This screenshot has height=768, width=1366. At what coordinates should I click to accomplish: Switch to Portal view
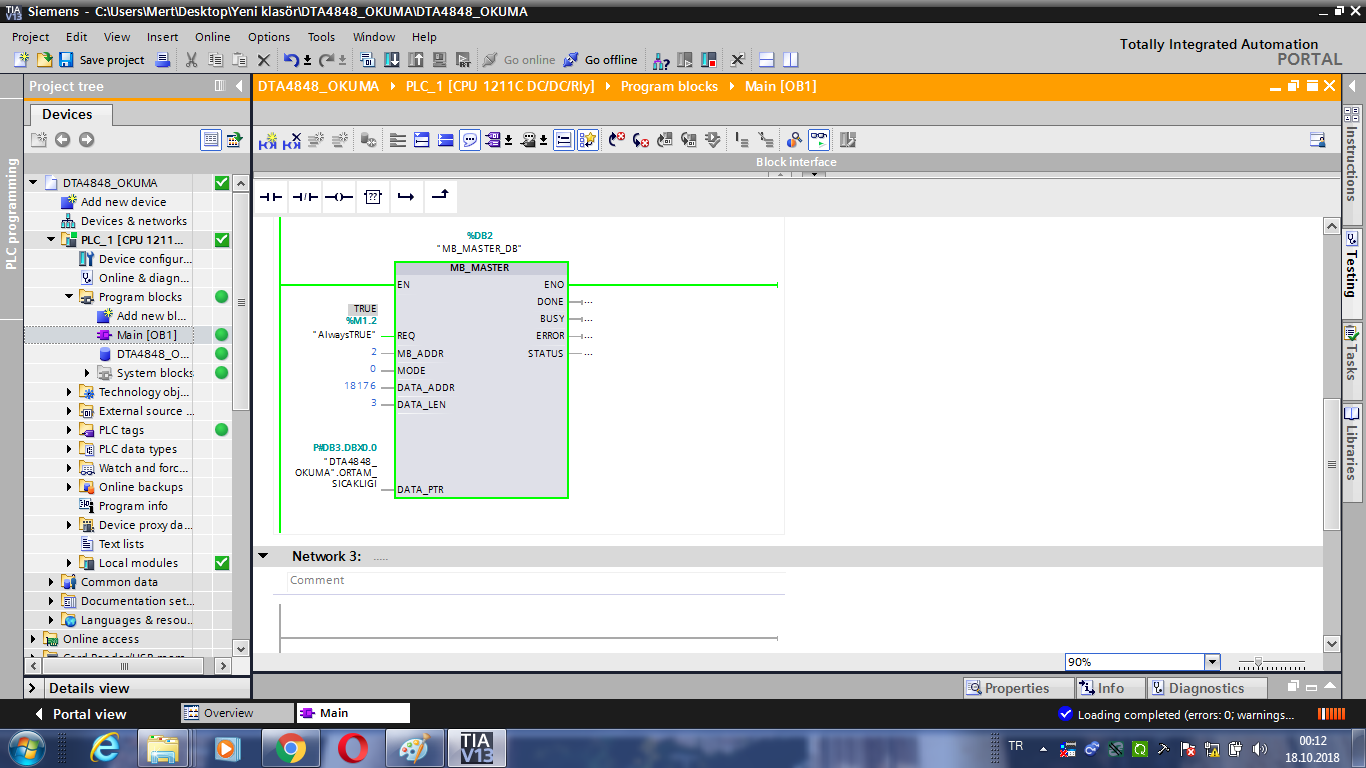pos(80,714)
